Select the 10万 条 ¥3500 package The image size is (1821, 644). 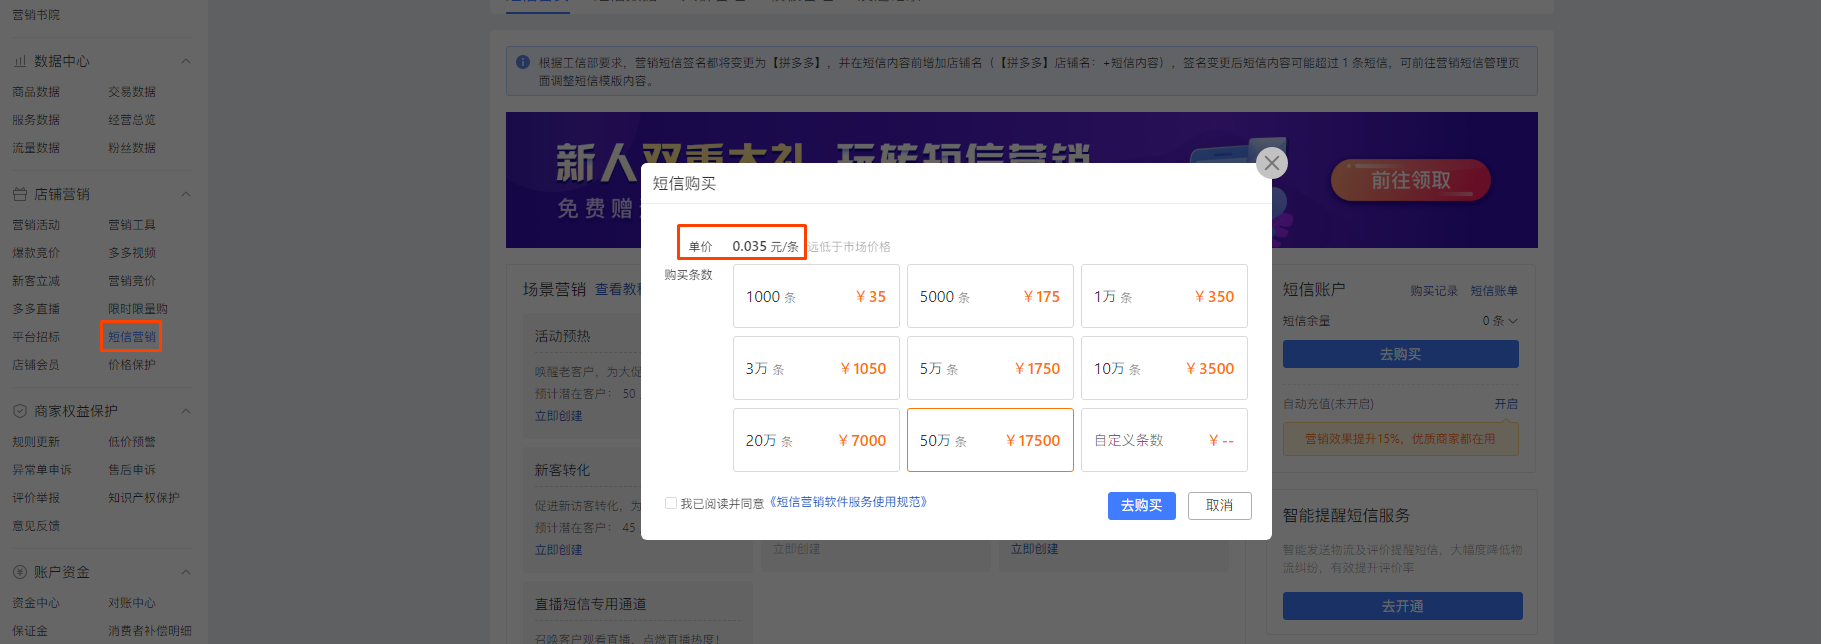pyautogui.click(x=1163, y=368)
